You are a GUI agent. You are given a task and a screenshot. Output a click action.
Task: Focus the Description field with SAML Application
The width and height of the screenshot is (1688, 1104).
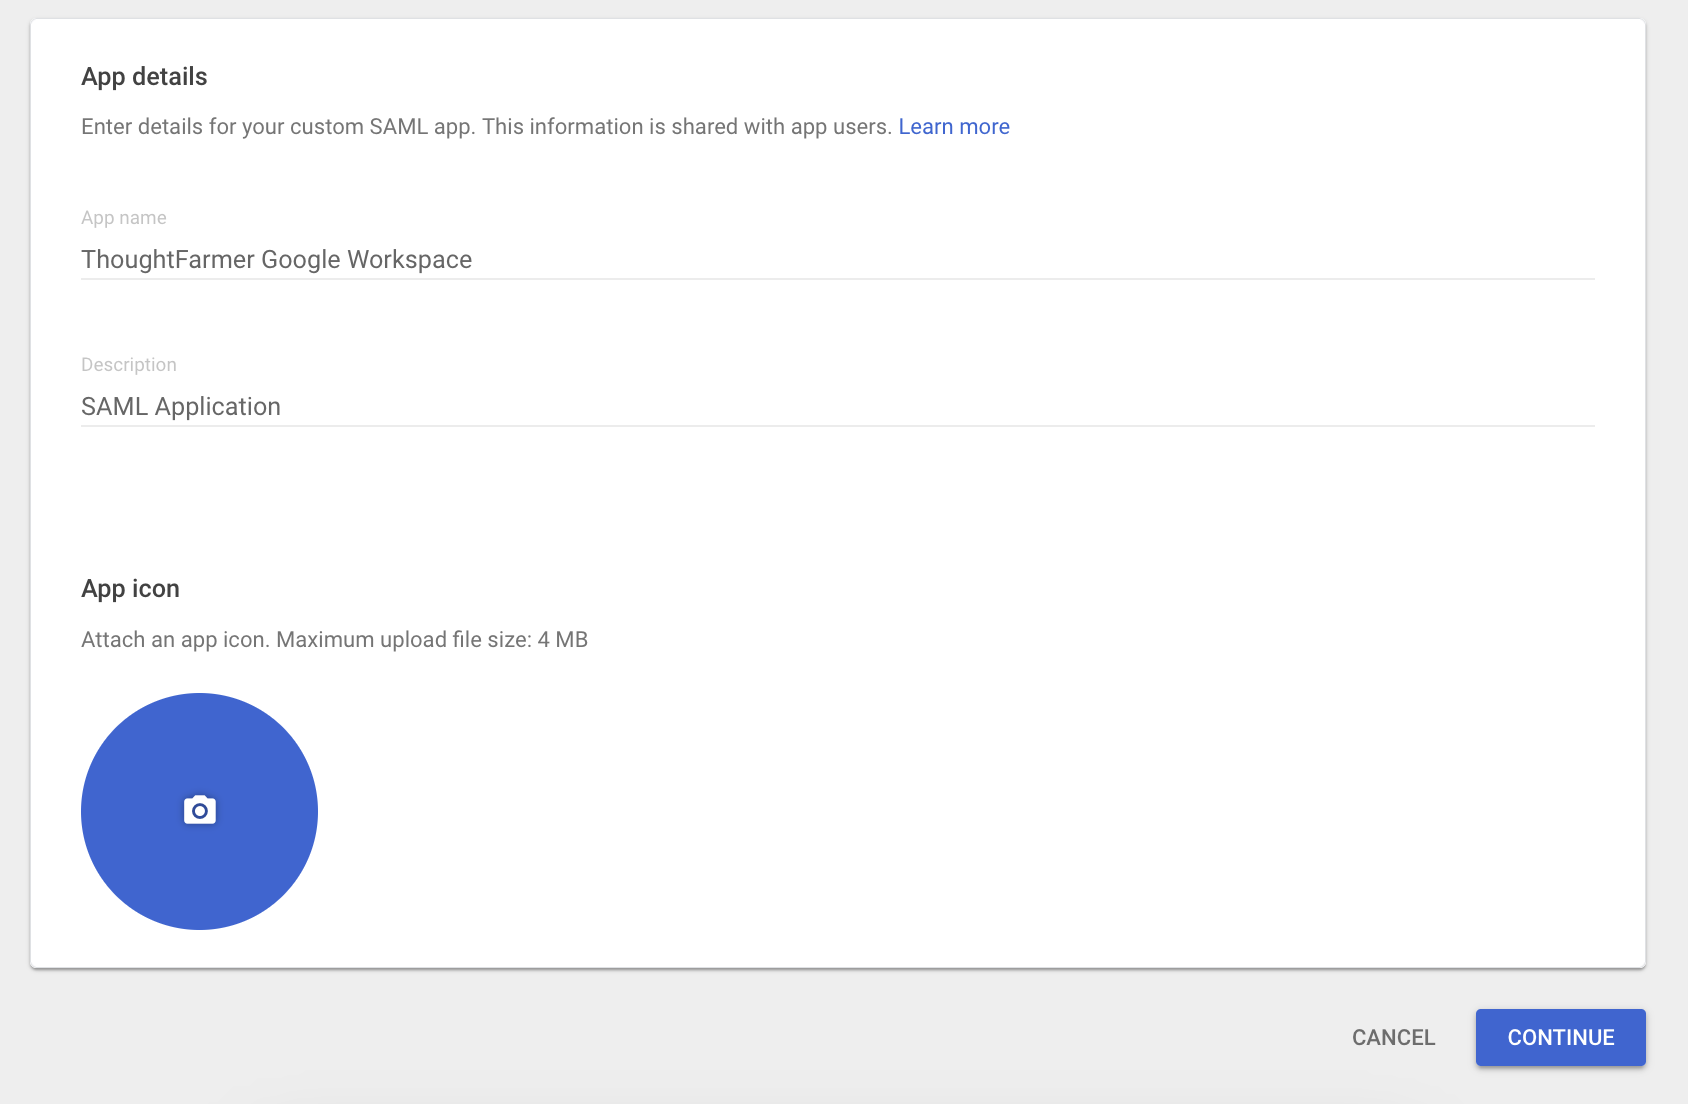pyautogui.click(x=838, y=406)
